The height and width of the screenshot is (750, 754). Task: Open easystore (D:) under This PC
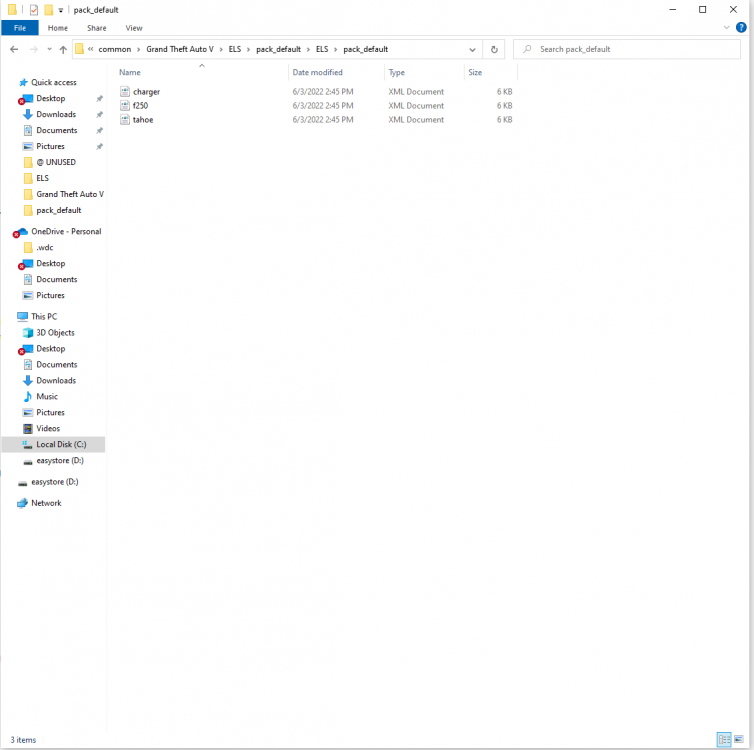[x=60, y=460]
